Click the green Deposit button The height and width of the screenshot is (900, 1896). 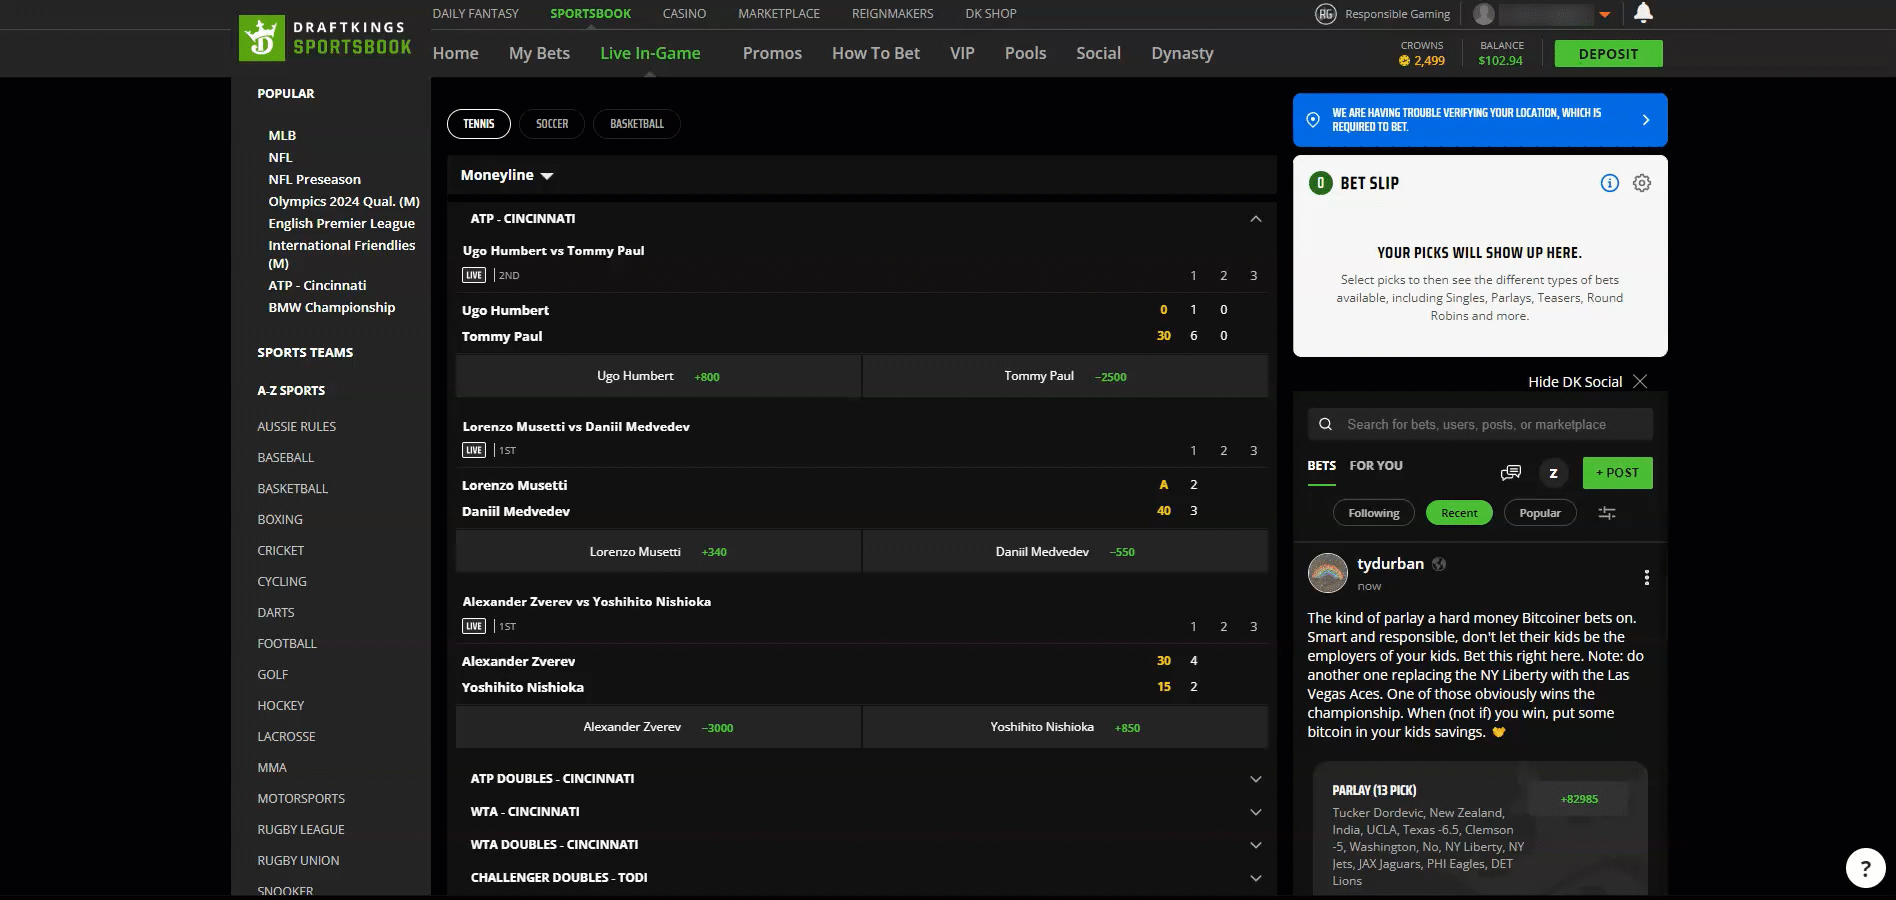click(x=1608, y=54)
